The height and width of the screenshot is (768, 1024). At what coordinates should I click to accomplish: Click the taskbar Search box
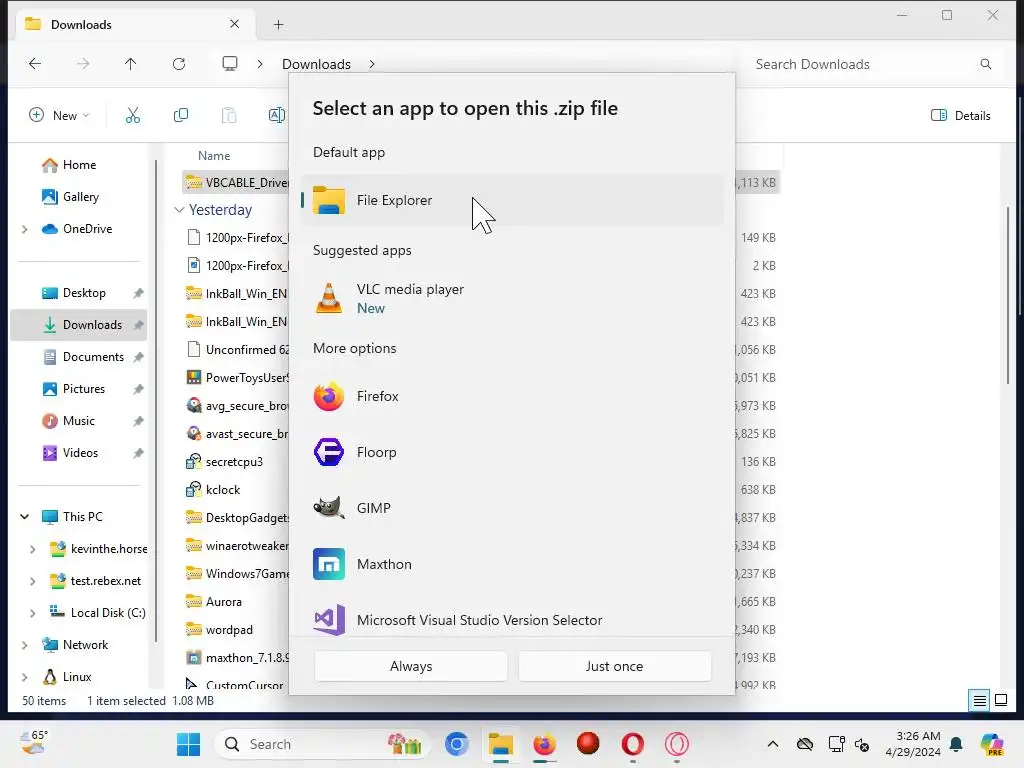click(x=323, y=744)
